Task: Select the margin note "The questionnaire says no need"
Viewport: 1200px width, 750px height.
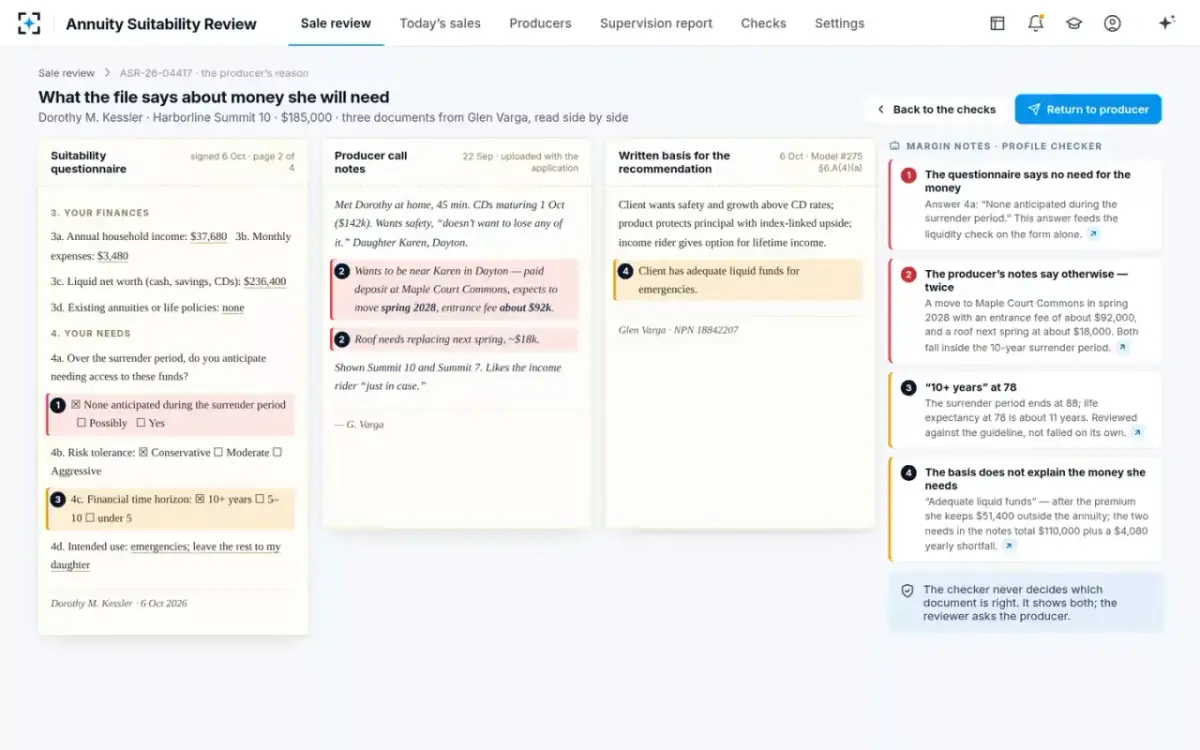Action: click(1025, 205)
